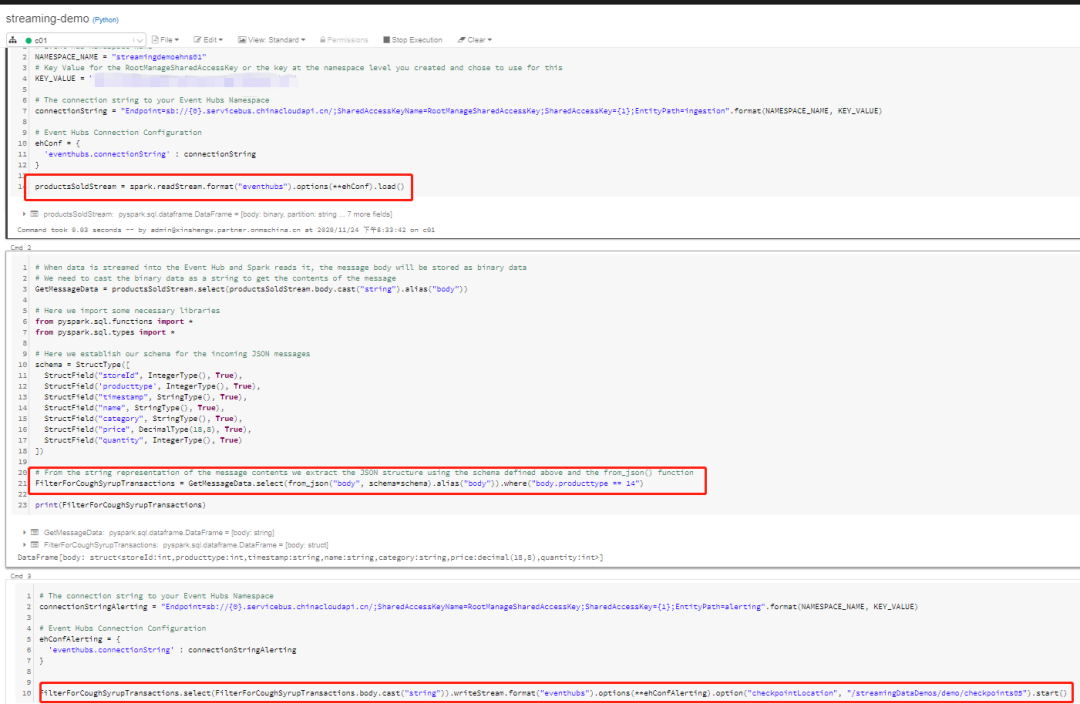Click the ehConf = { line
The width and height of the screenshot is (1080, 704).
57,143
